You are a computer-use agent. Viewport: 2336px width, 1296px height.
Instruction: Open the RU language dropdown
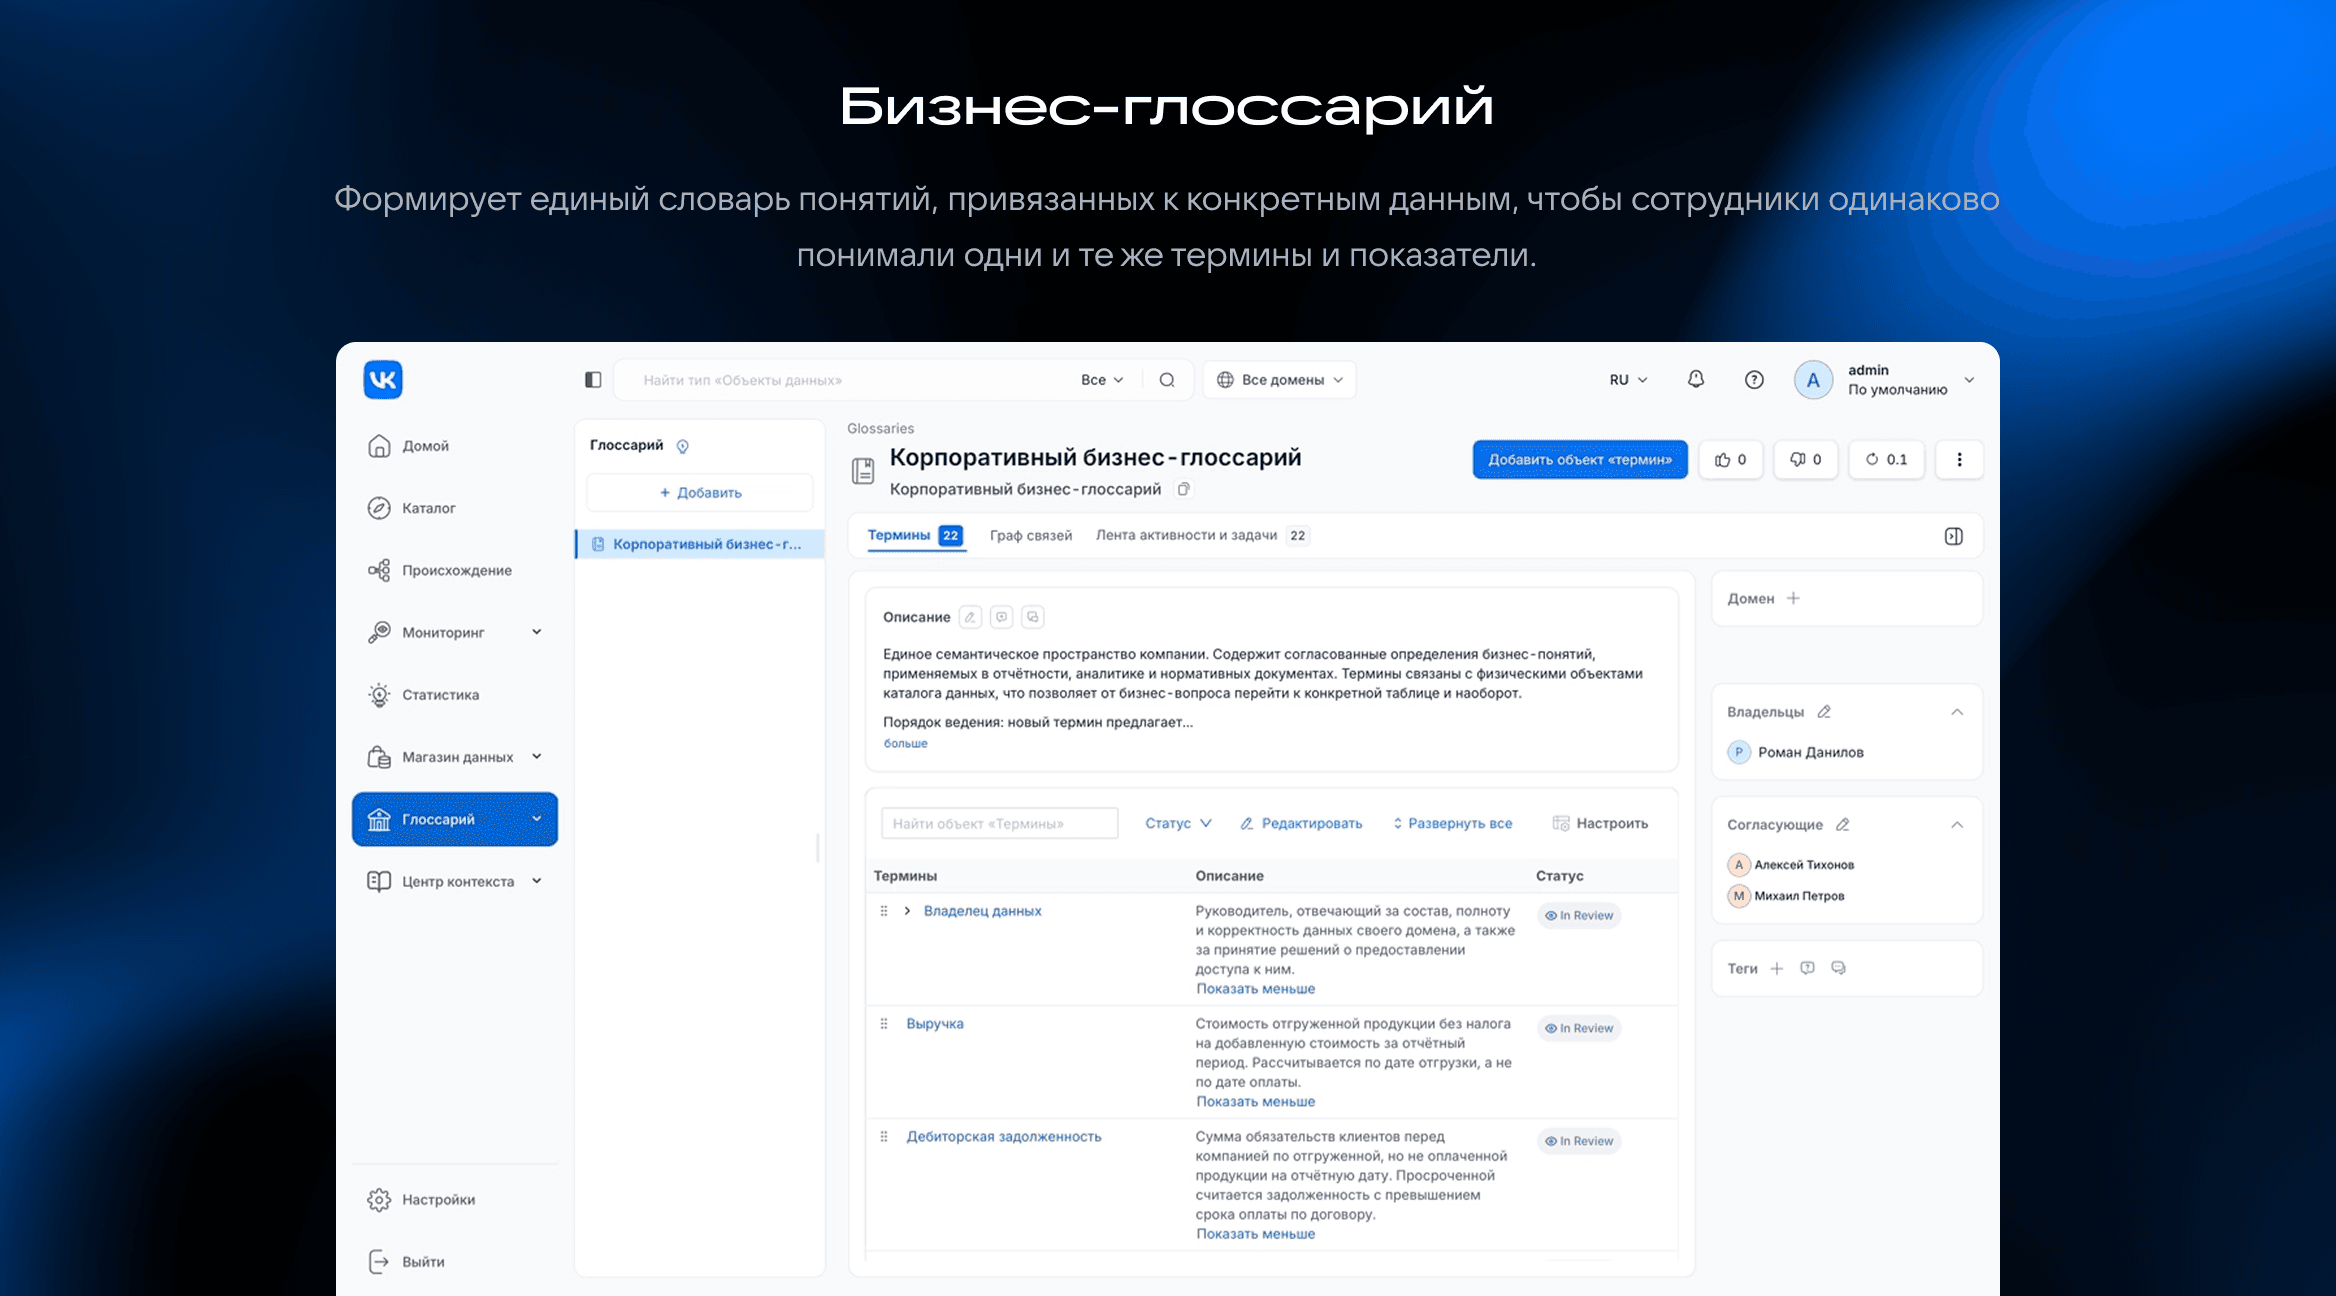pyautogui.click(x=1628, y=380)
